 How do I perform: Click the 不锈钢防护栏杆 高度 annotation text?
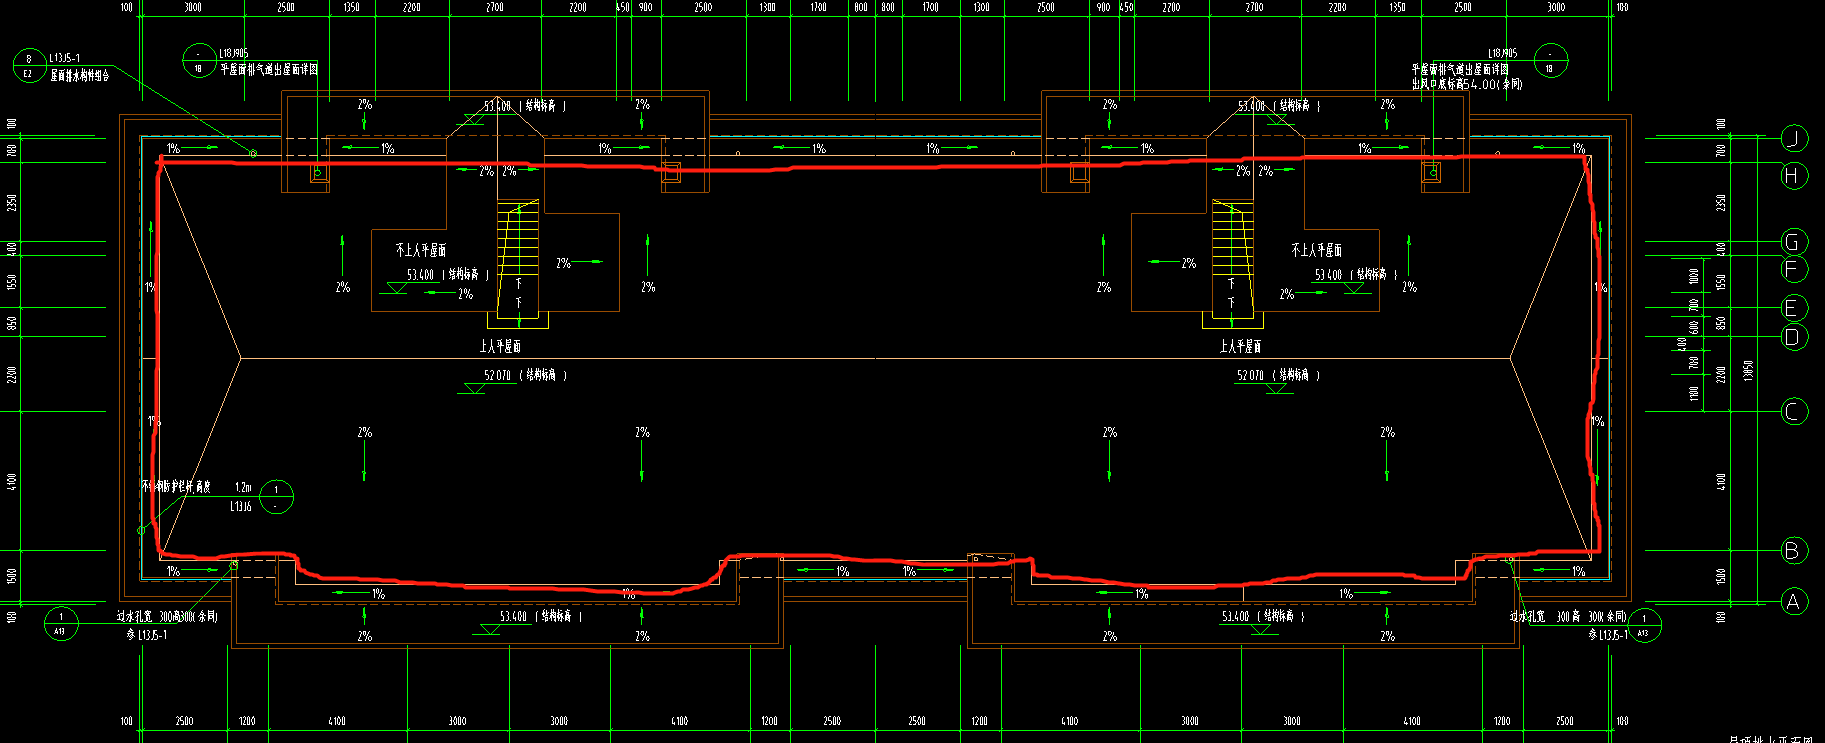pos(176,486)
